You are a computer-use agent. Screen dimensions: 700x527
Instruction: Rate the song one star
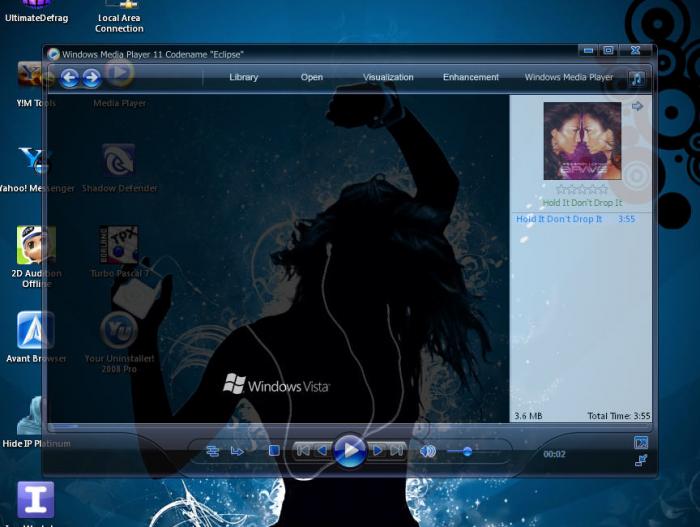coord(561,190)
